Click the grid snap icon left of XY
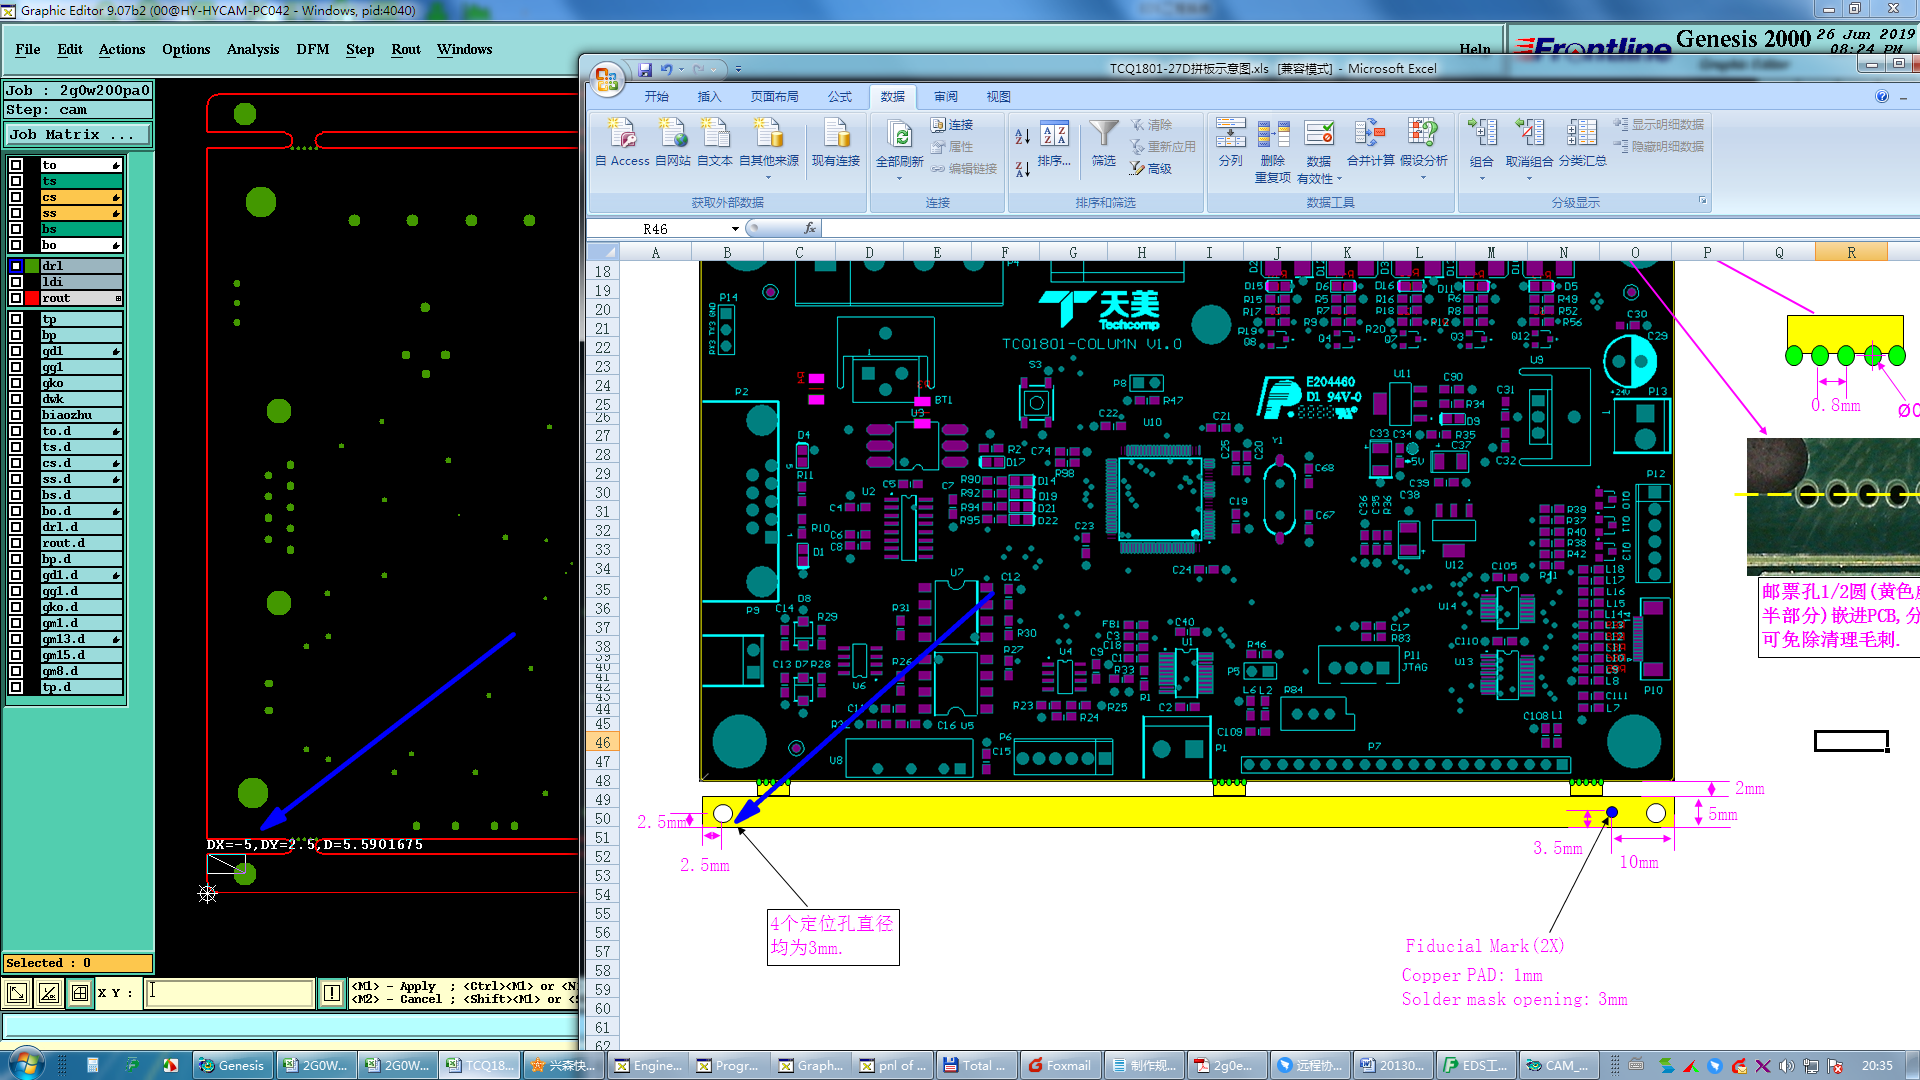This screenshot has width=1920, height=1080. [80, 993]
